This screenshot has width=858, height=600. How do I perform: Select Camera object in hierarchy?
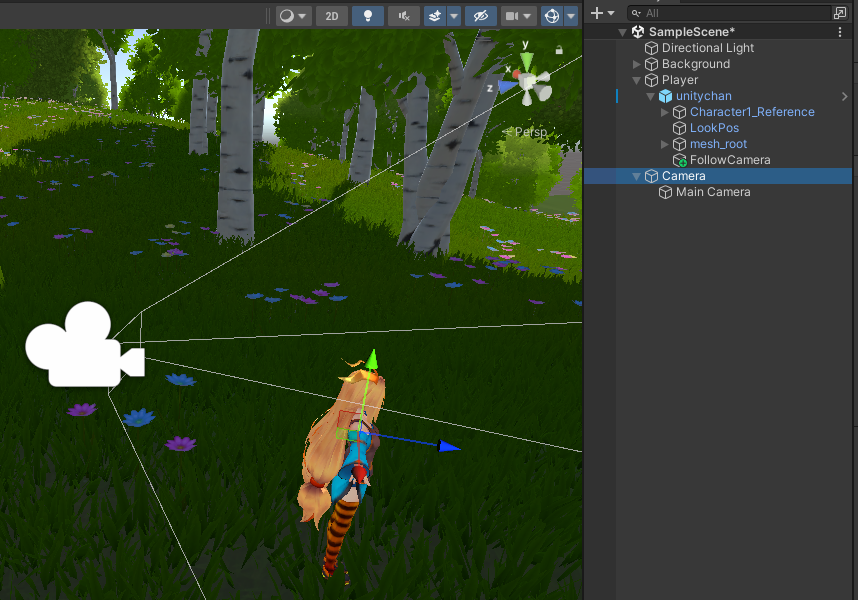point(683,176)
